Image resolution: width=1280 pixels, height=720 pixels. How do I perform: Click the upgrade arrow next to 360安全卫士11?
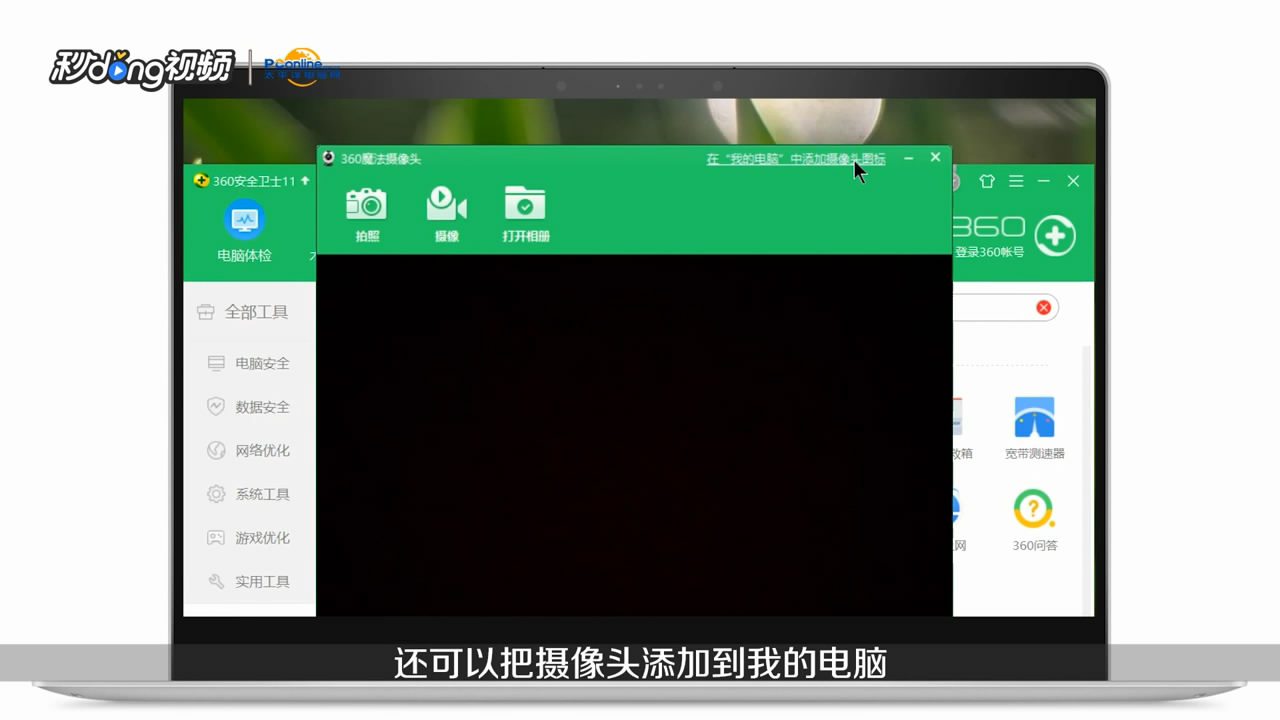(x=305, y=181)
